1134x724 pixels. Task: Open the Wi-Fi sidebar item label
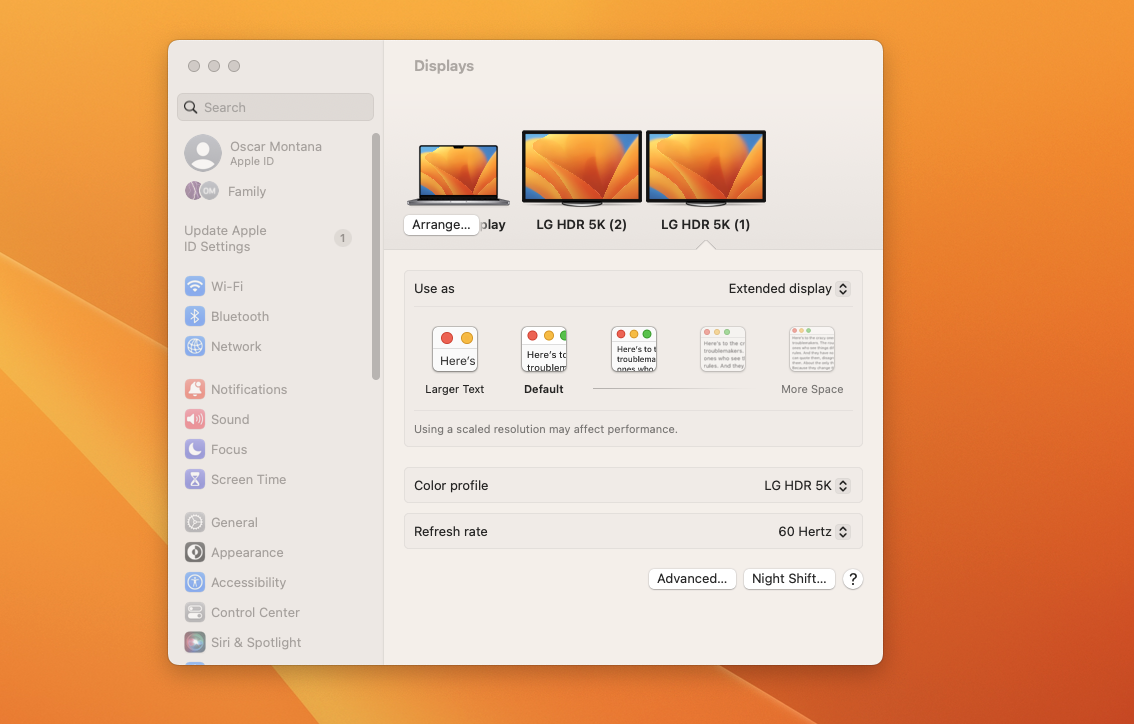[227, 286]
